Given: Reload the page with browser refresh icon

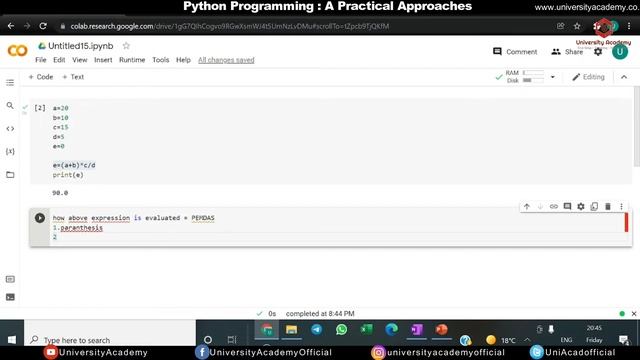Looking at the screenshot, I should coord(43,26).
